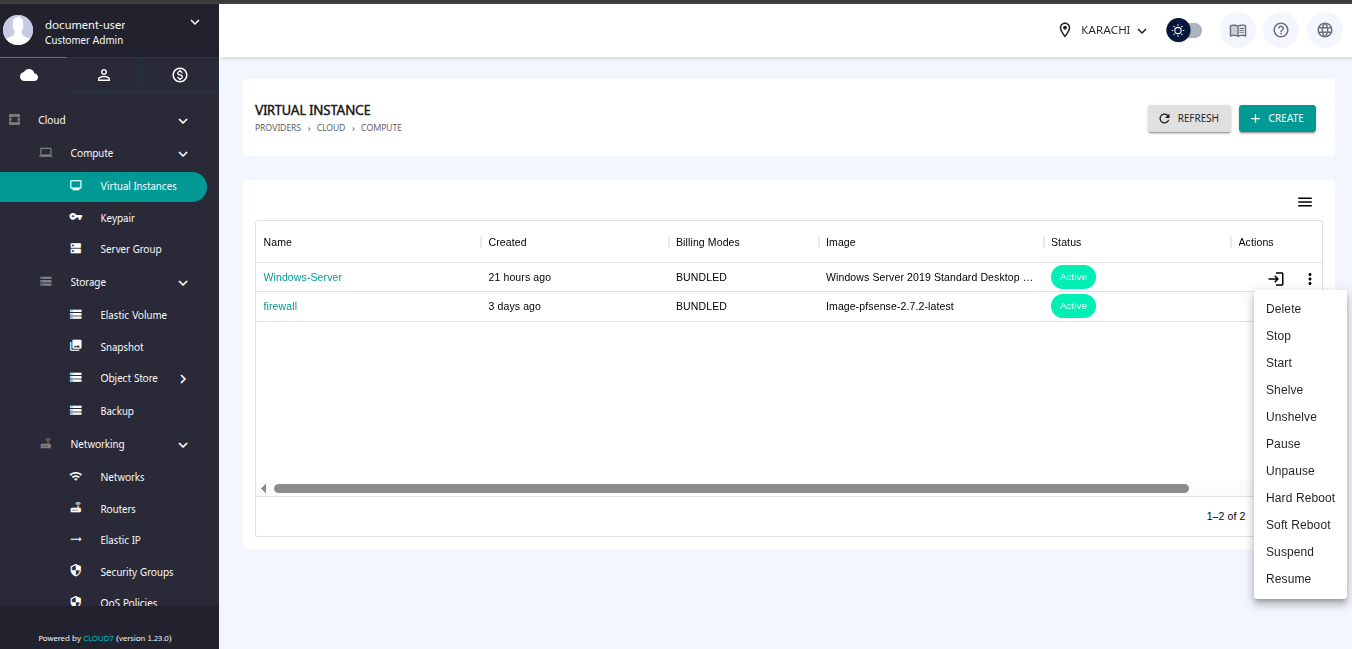Open the user profile icon tab

[104, 75]
